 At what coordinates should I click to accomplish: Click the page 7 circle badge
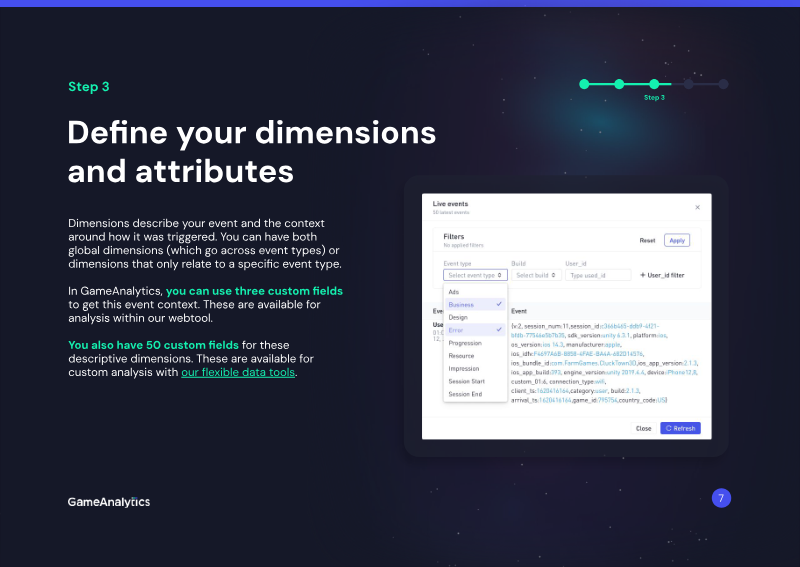tap(721, 498)
